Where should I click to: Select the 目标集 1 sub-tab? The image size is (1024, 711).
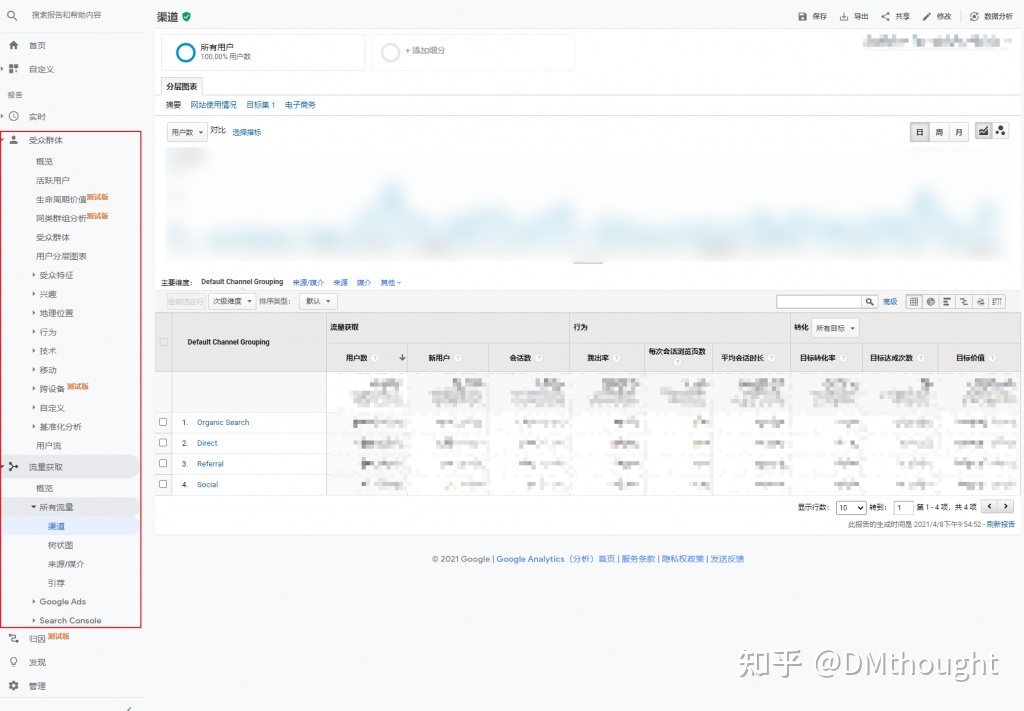261,104
